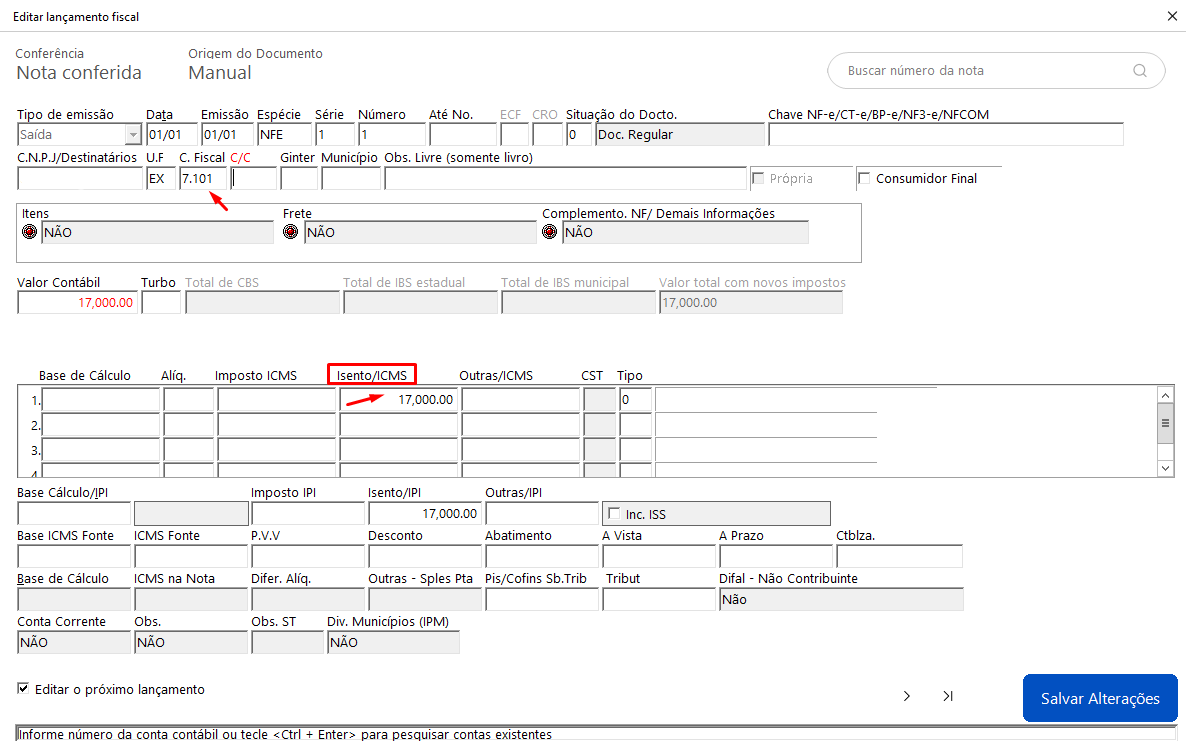
Task: Select the Espécie field with NFE
Action: point(284,135)
